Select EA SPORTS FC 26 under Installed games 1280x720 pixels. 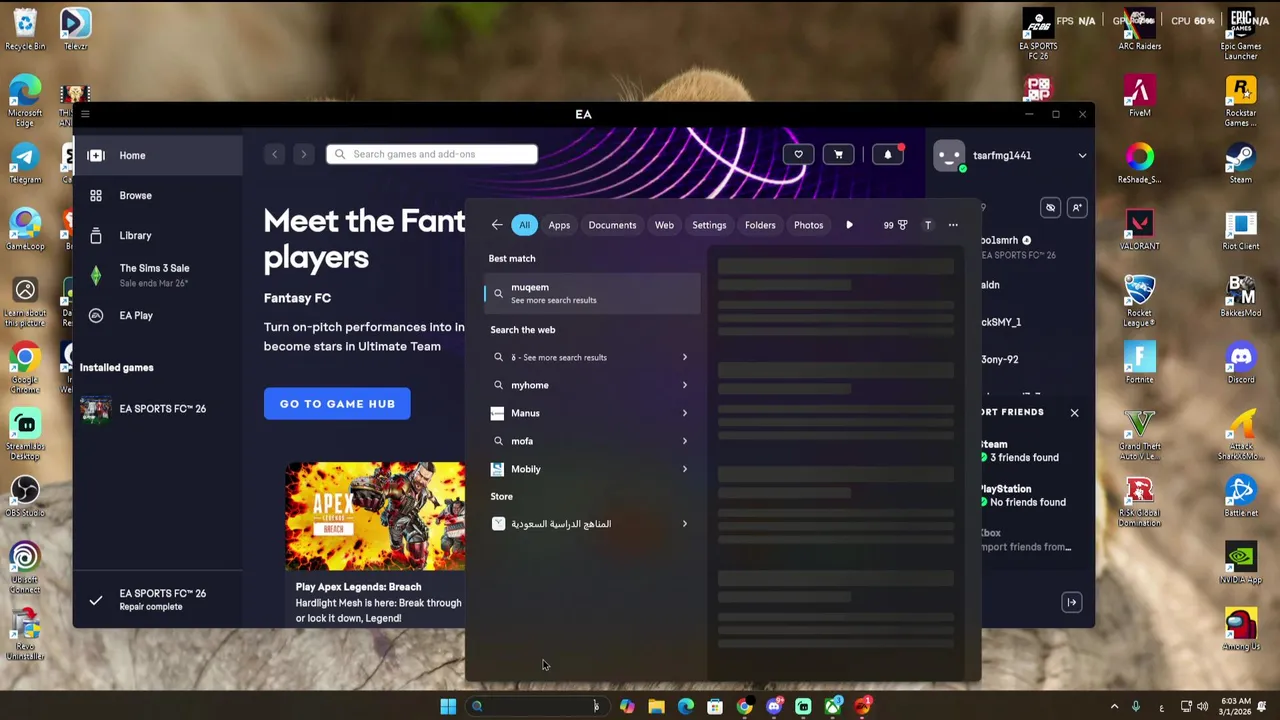157,408
